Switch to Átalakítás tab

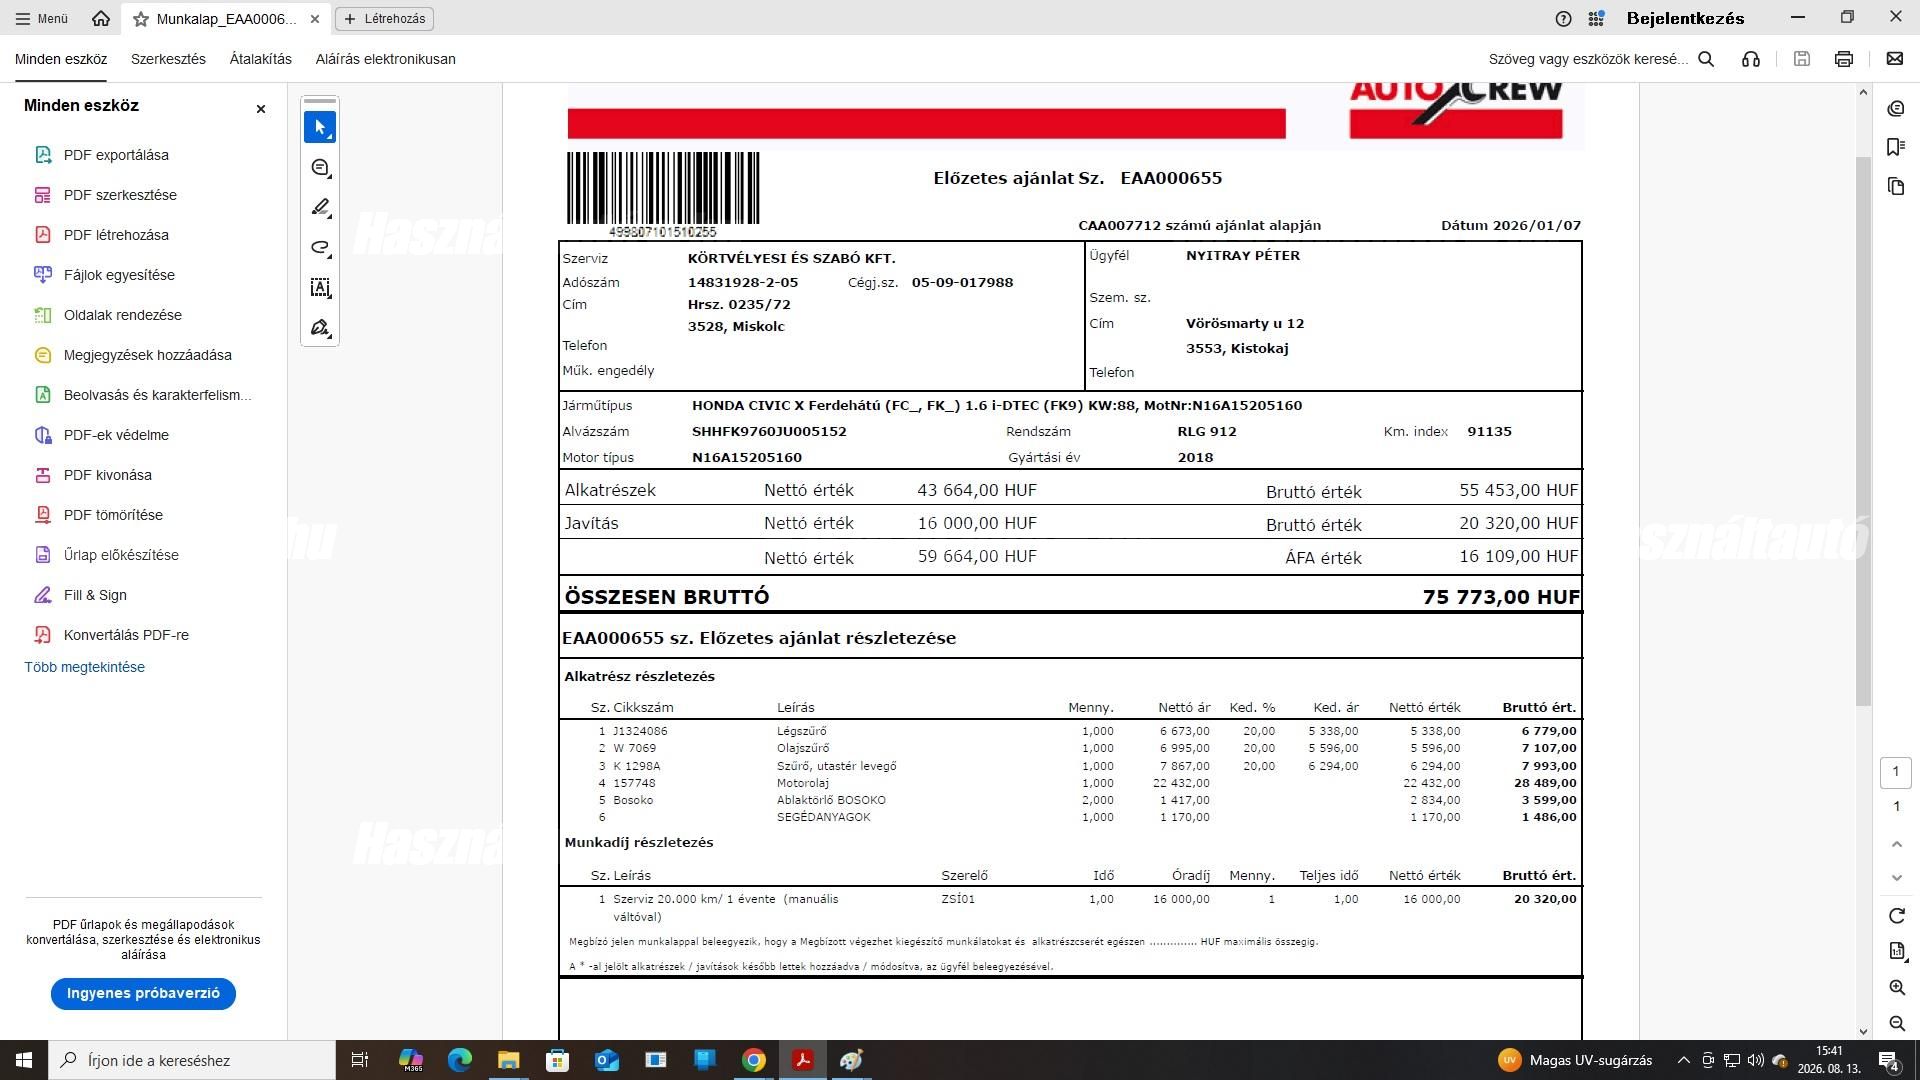[260, 59]
